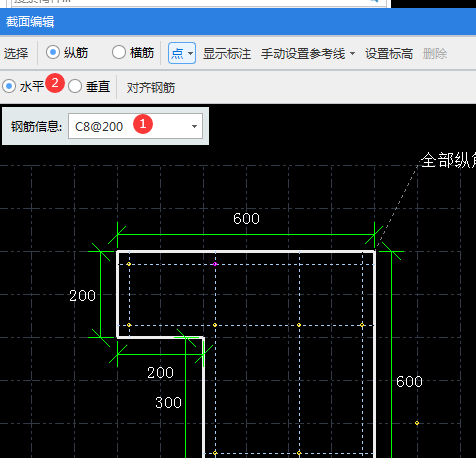Select the 纵筋 radio button
Viewport: 476px width, 458px height.
point(53,53)
